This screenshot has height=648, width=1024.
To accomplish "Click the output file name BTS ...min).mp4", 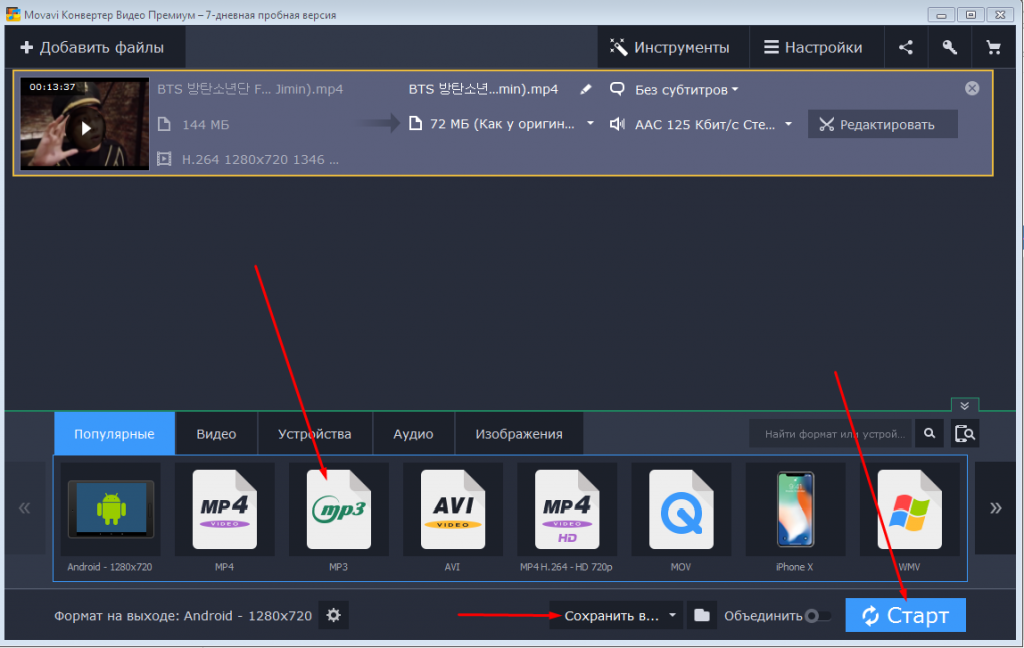I will pos(483,89).
